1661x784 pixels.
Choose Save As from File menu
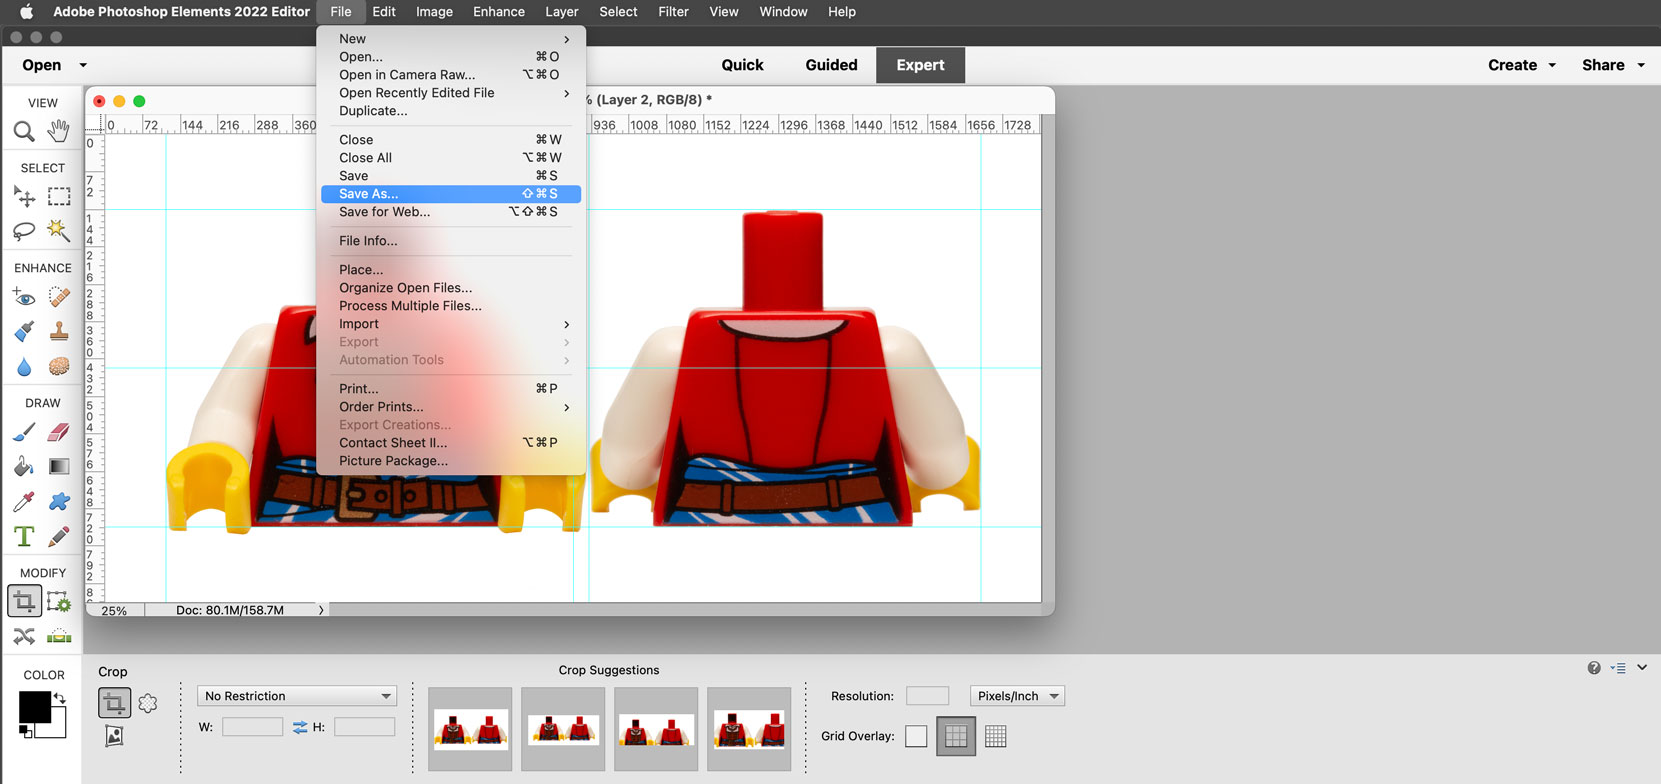451,194
